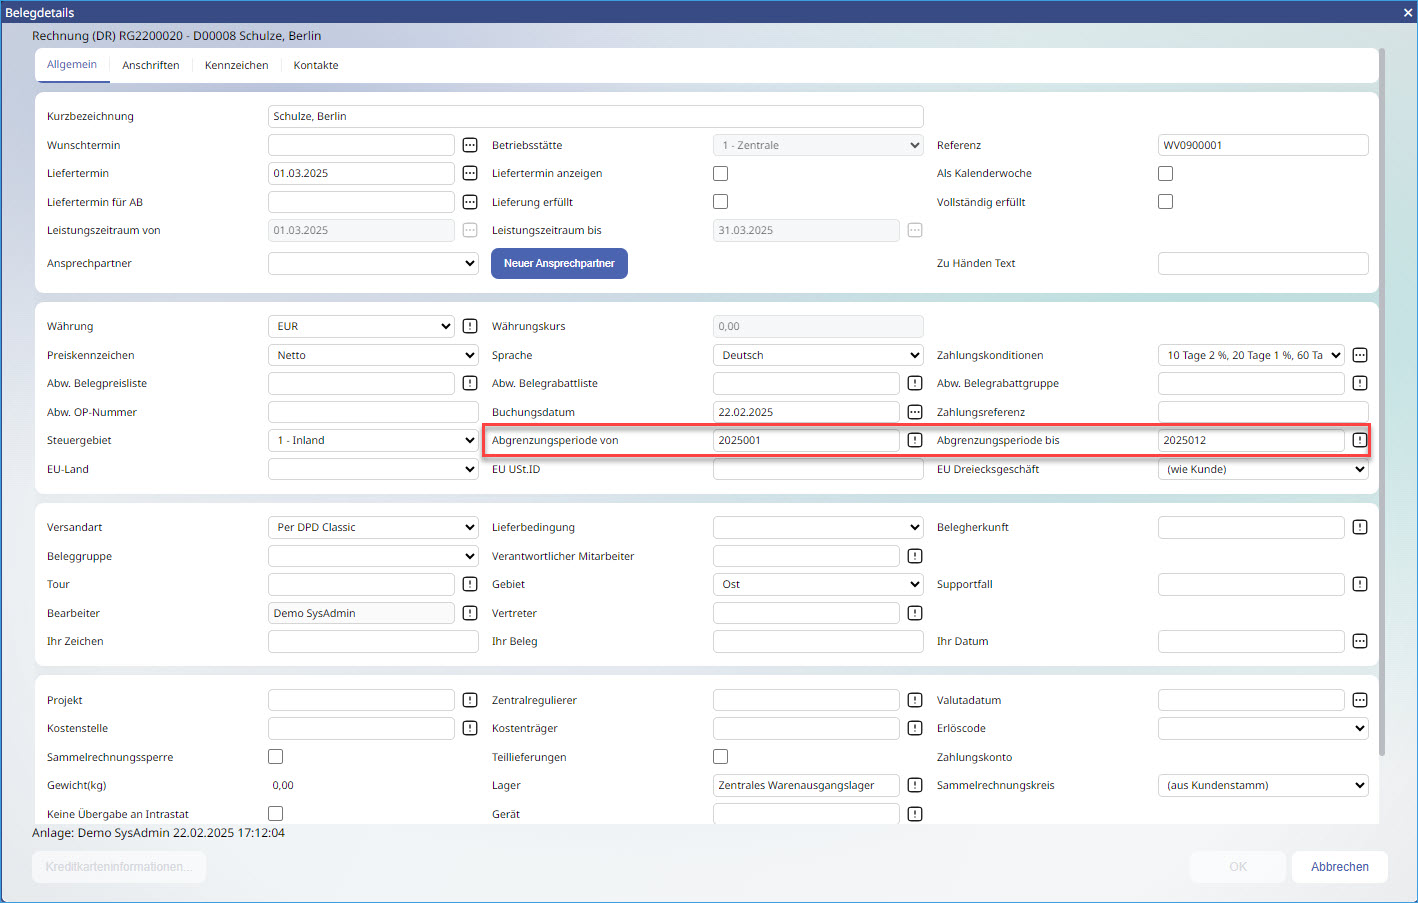Toggle Vollständig erfüllt checkbox
1418x903 pixels.
tap(1165, 202)
